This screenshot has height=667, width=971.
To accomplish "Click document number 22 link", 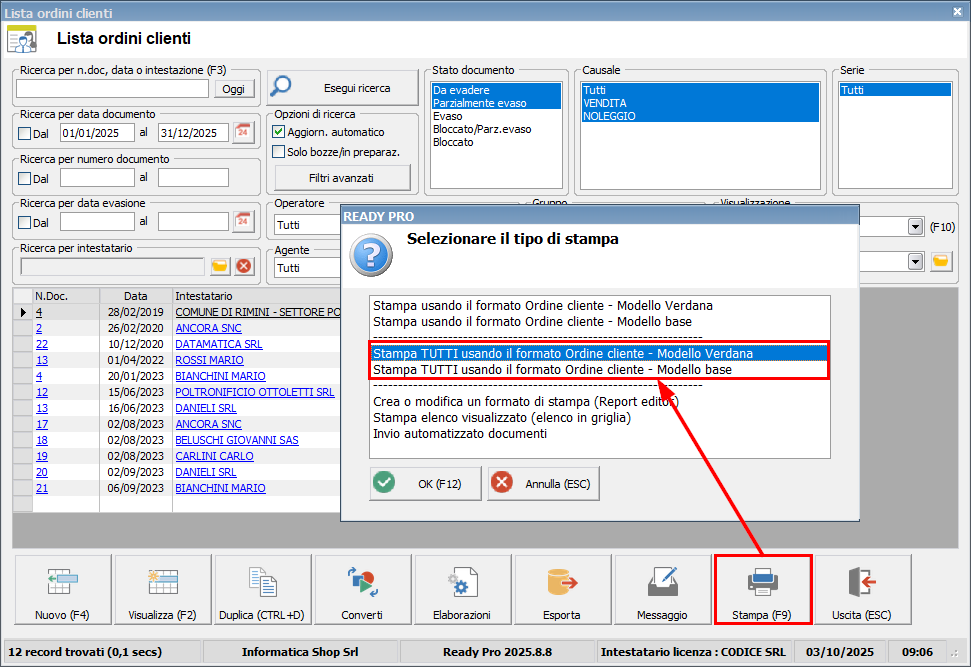I will (41, 344).
